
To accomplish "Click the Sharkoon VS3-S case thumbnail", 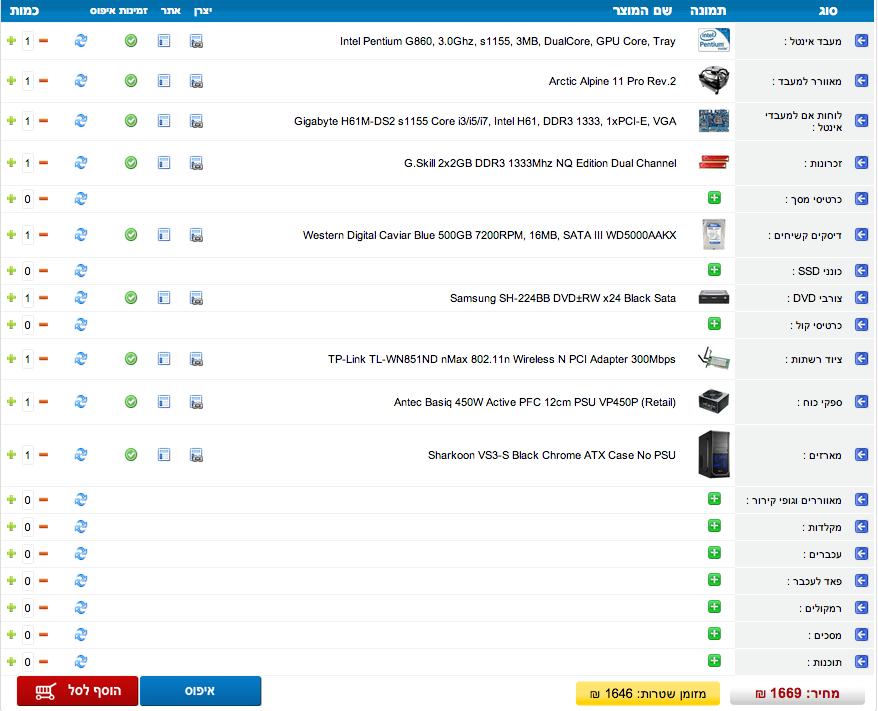I will [x=714, y=455].
